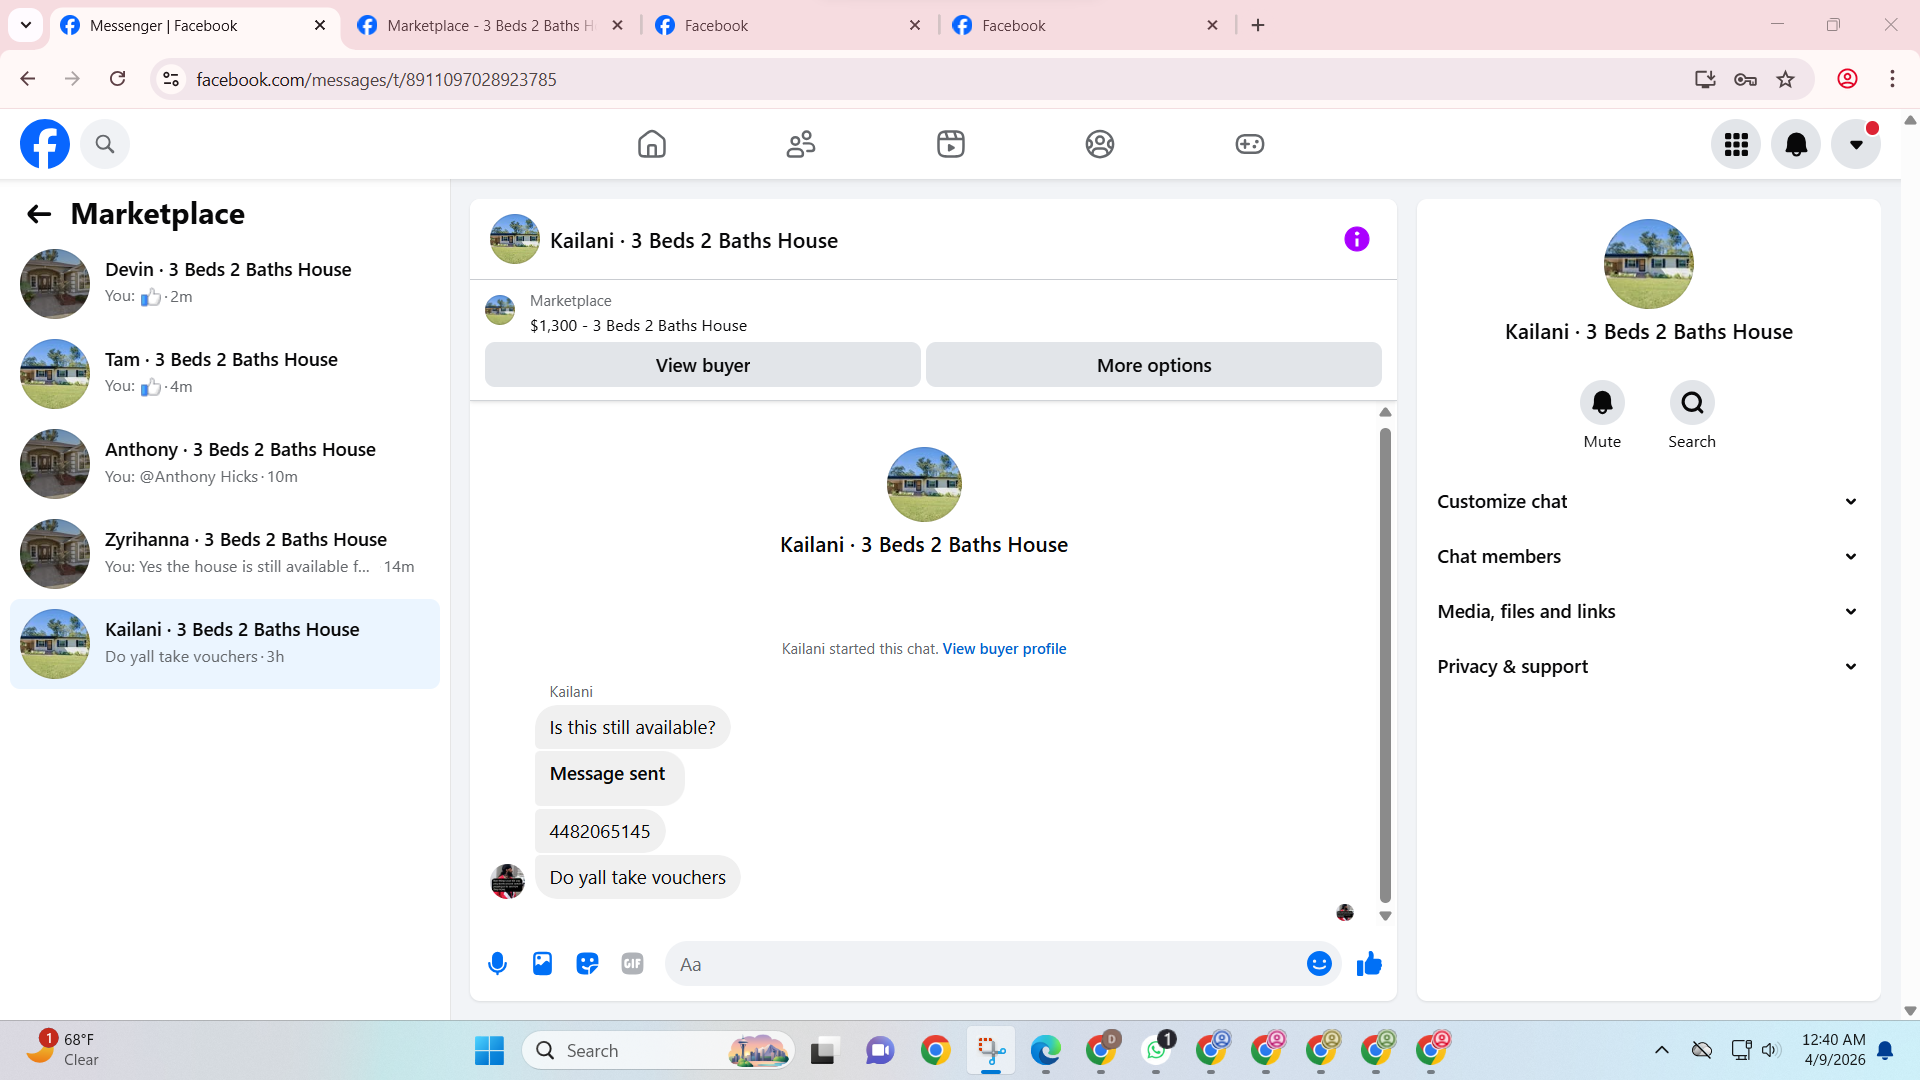Open the emoji picker smiley icon
1920x1080 pixels.
click(x=1319, y=964)
